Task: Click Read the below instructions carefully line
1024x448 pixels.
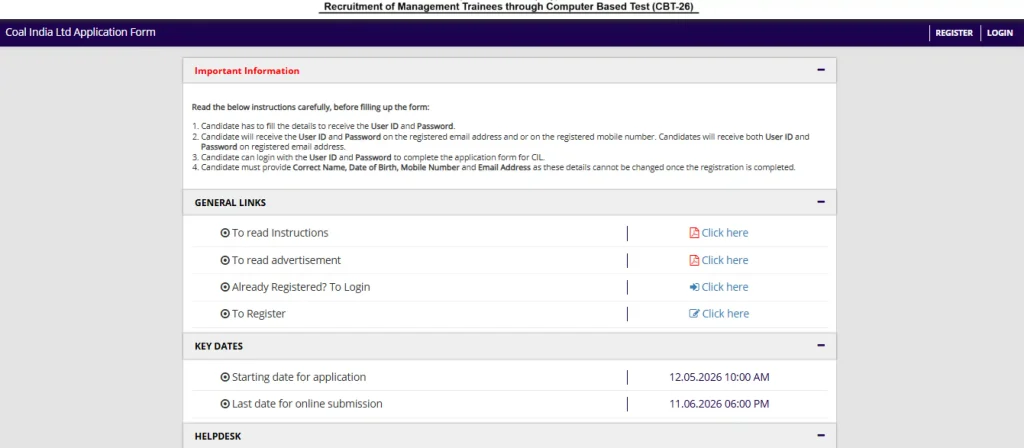Action: (x=311, y=106)
